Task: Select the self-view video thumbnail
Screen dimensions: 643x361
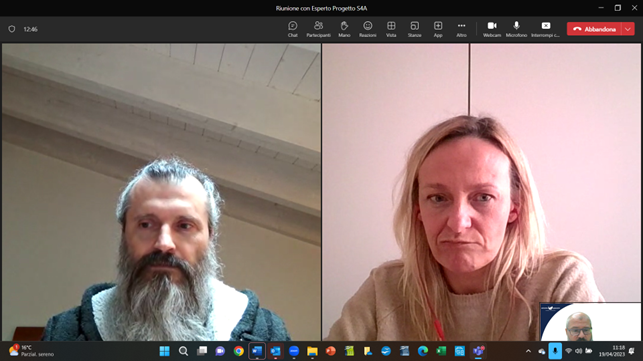Action: 590,322
